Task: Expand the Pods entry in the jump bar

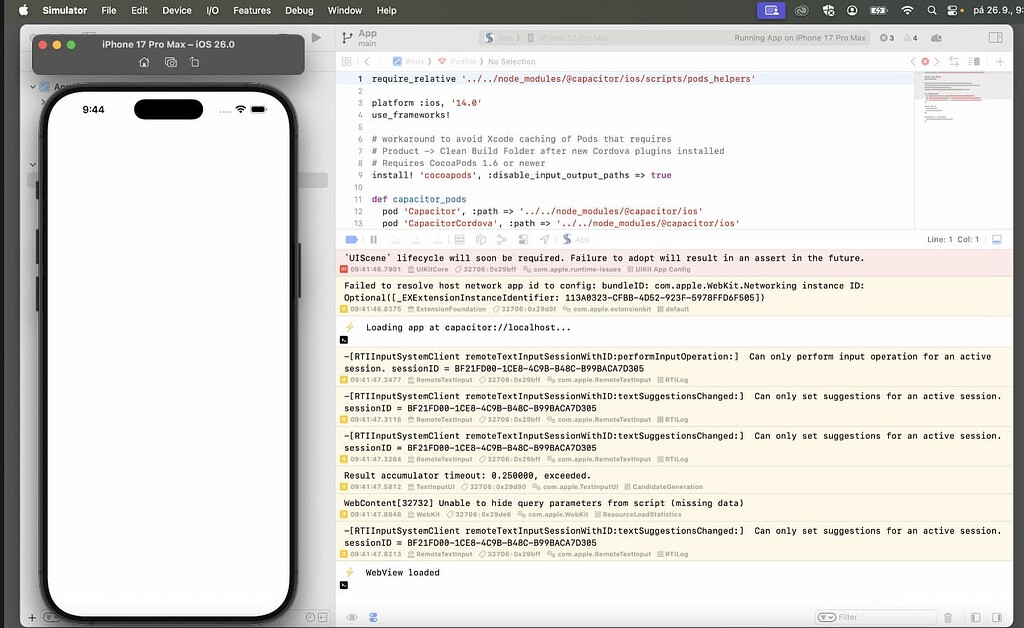Action: (414, 61)
